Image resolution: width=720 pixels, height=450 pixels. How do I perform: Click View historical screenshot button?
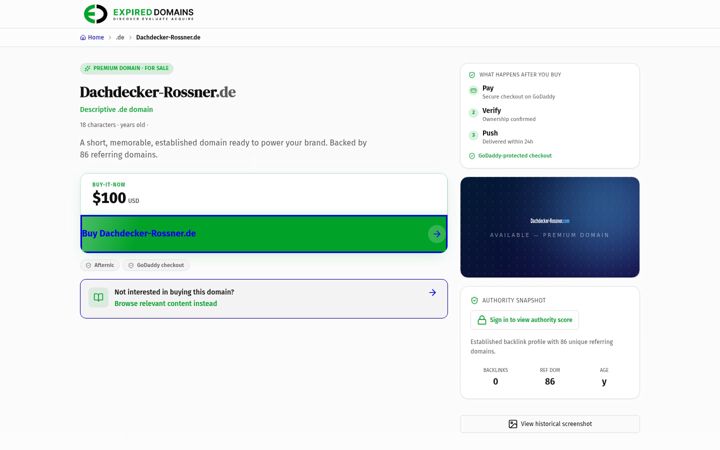pos(550,424)
